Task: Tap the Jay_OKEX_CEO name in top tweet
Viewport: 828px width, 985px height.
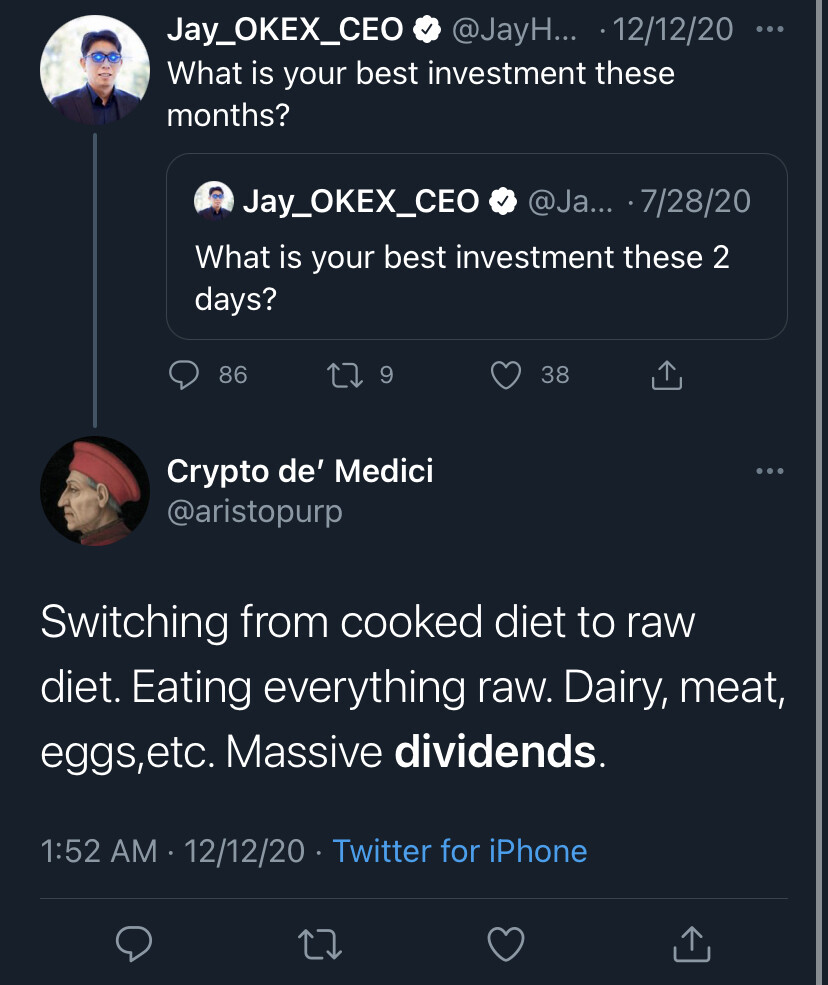Action: point(285,30)
